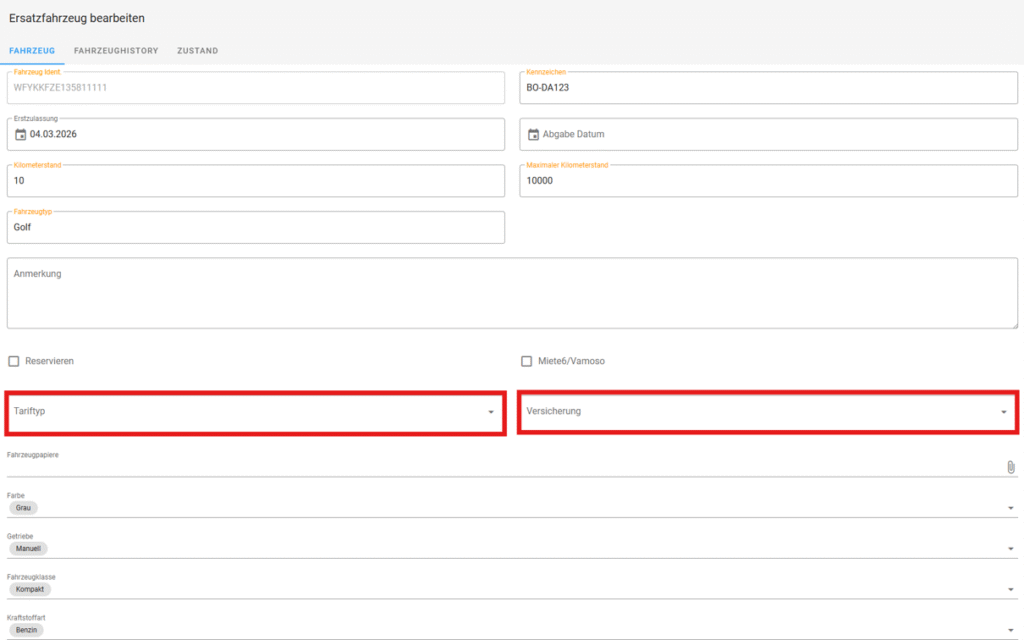Edit the Kennzeichen field BO-DA123
1024x640 pixels.
click(x=769, y=88)
